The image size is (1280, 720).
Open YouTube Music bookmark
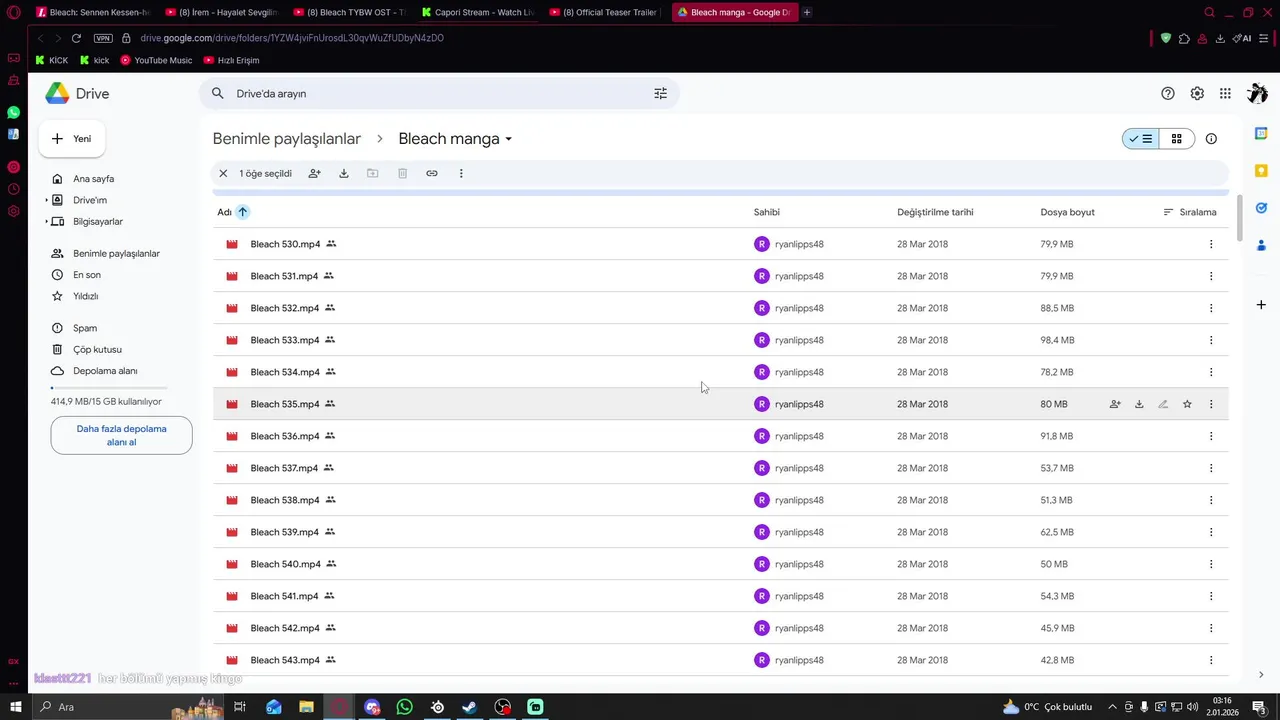pyautogui.click(x=156, y=60)
